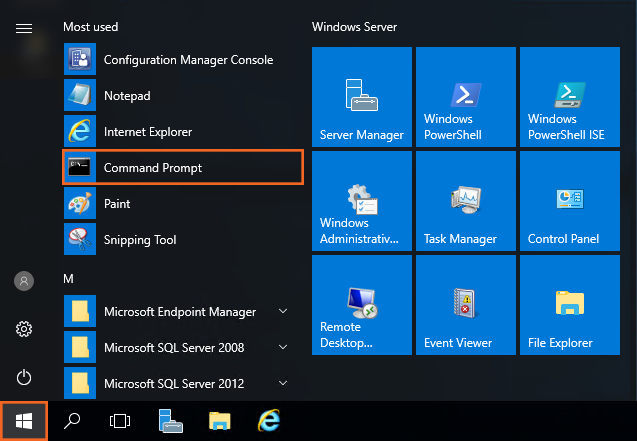
Task: Jump to apps via the M letter header
Action: 69,277
